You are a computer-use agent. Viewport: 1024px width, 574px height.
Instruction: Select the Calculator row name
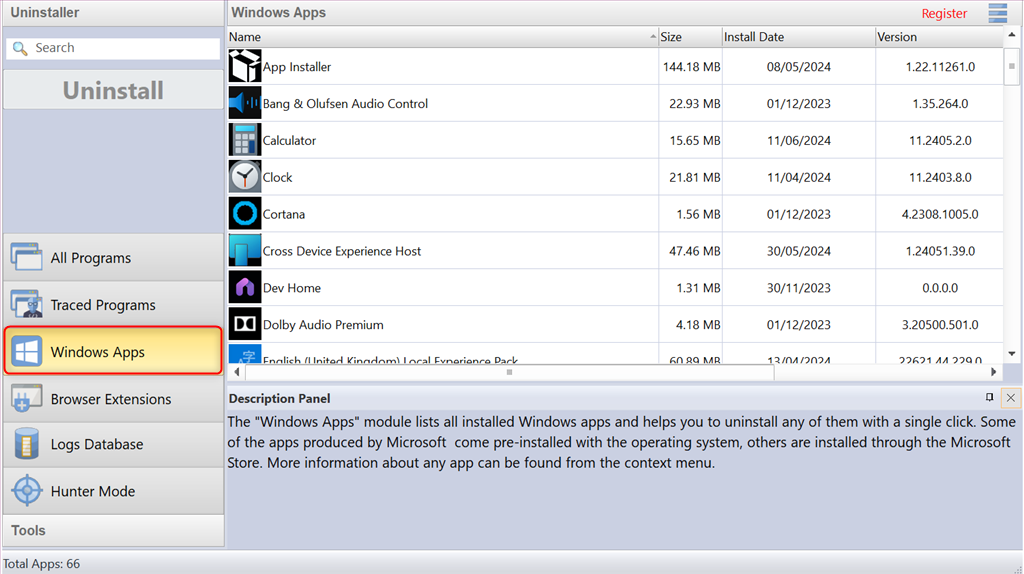(289, 140)
